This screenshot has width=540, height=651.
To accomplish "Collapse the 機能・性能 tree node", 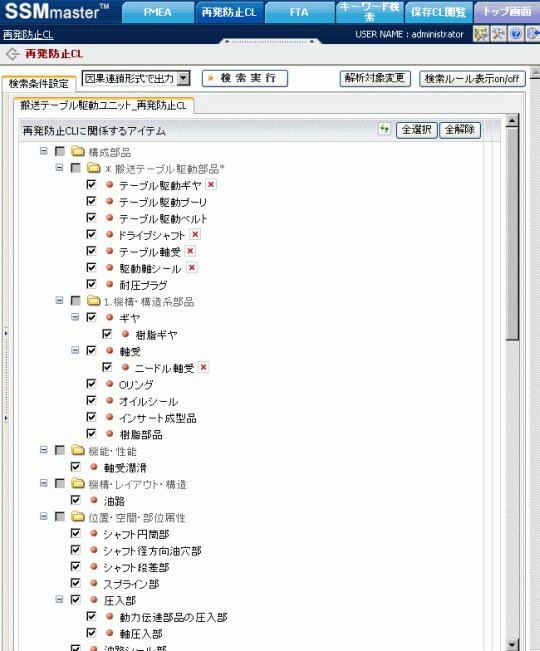I will point(44,450).
